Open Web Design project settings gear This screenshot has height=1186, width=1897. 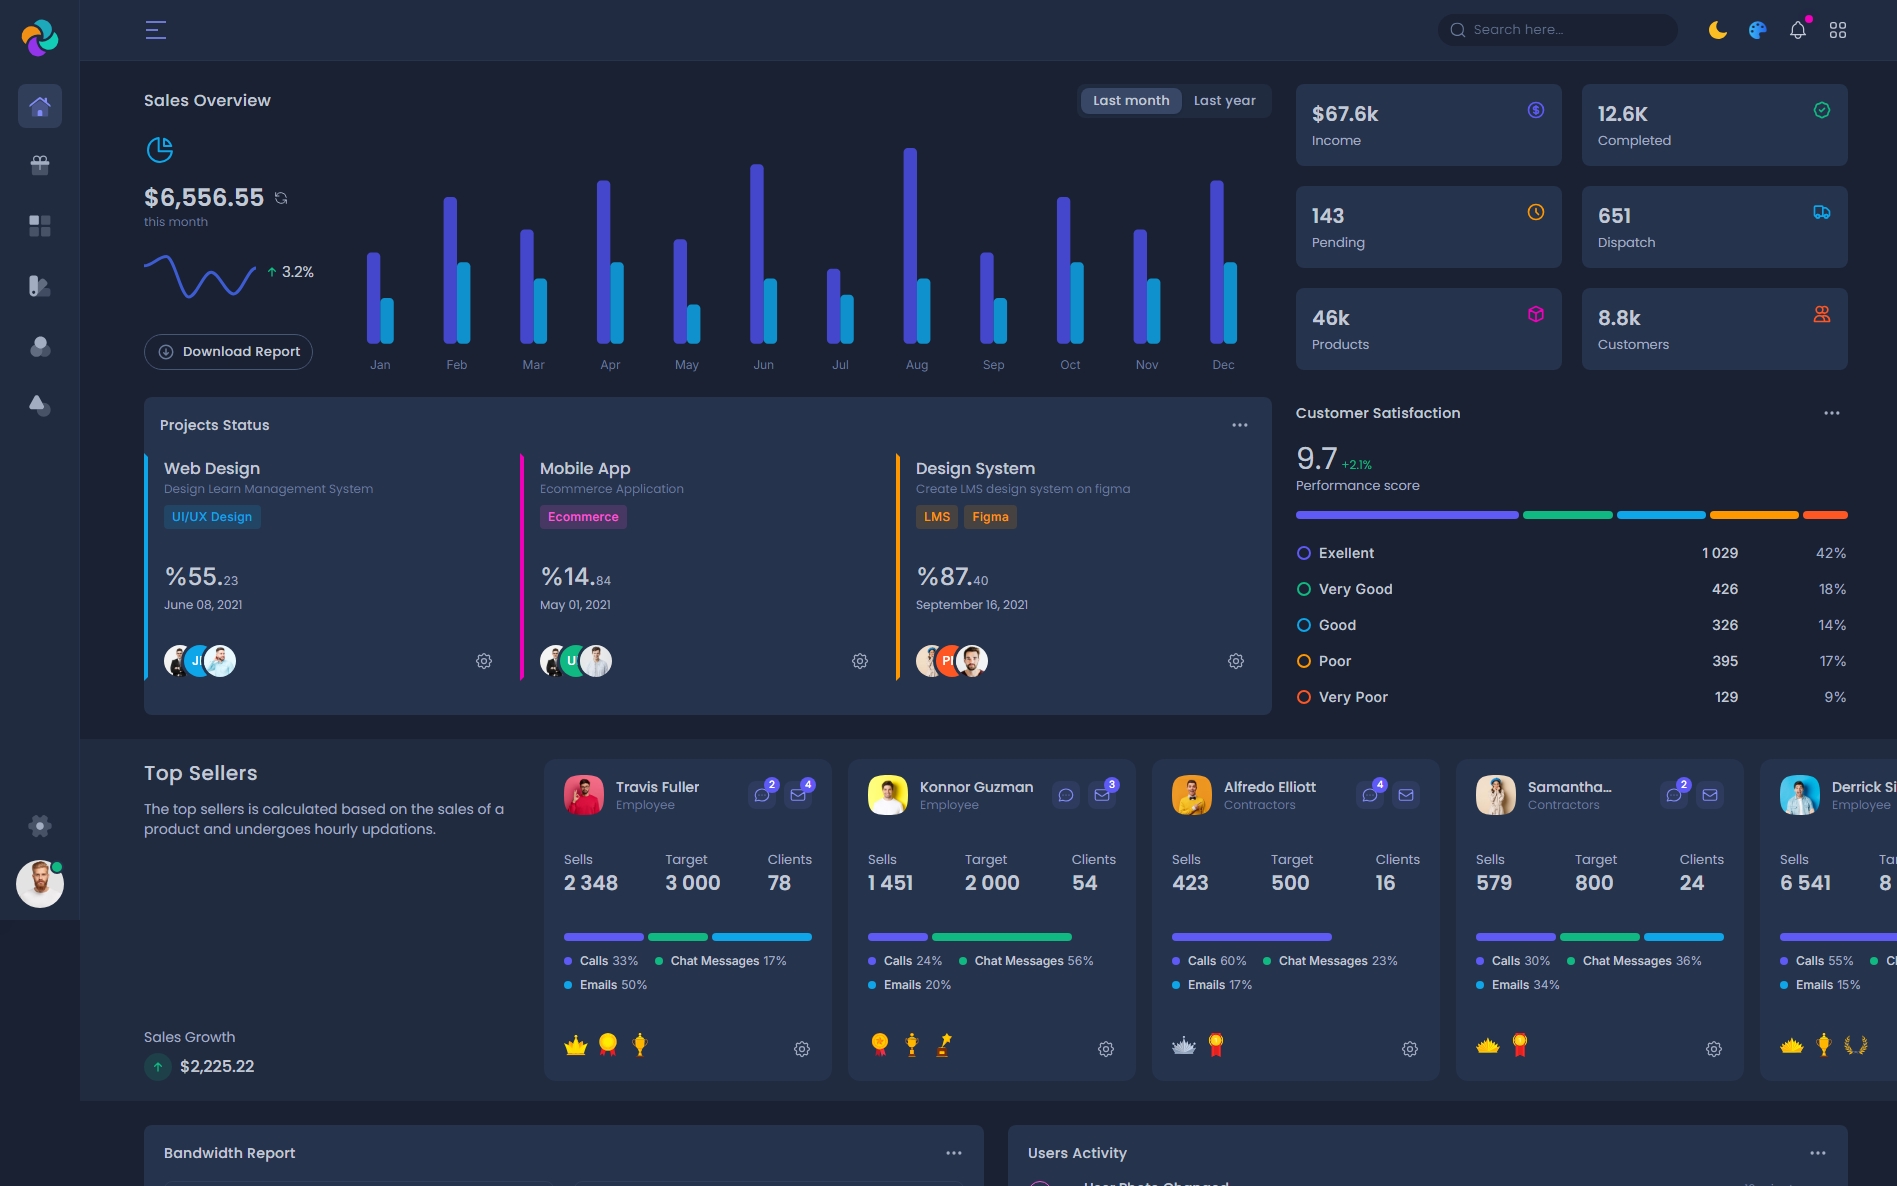484,661
